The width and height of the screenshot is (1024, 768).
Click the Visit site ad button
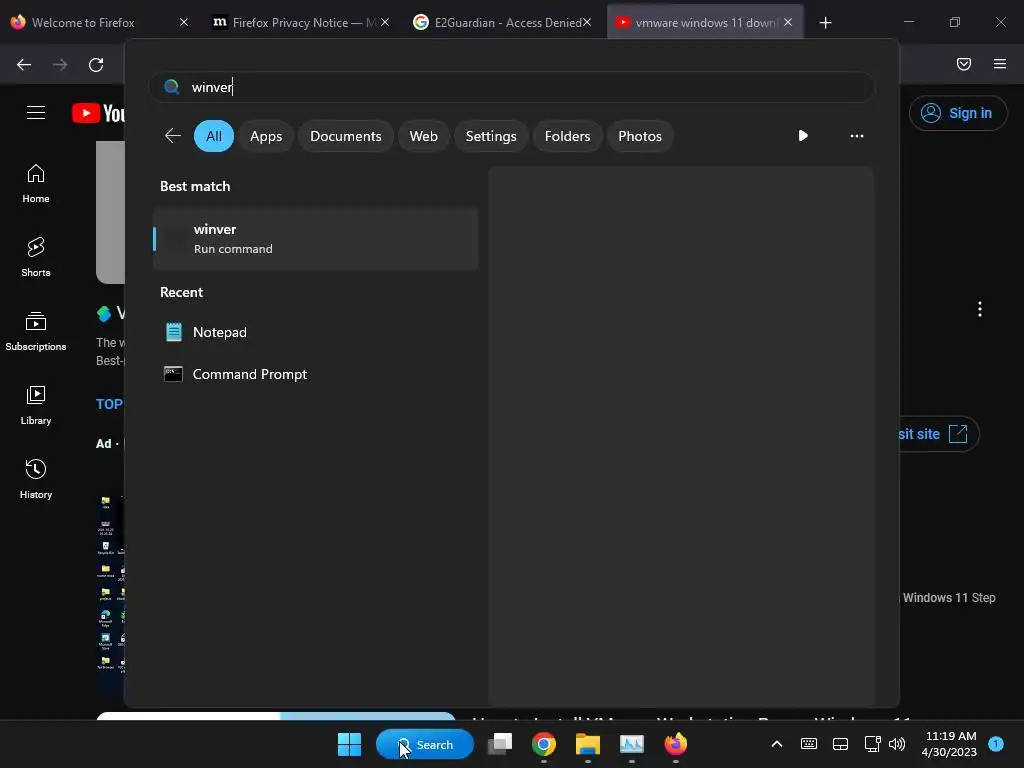click(x=938, y=434)
